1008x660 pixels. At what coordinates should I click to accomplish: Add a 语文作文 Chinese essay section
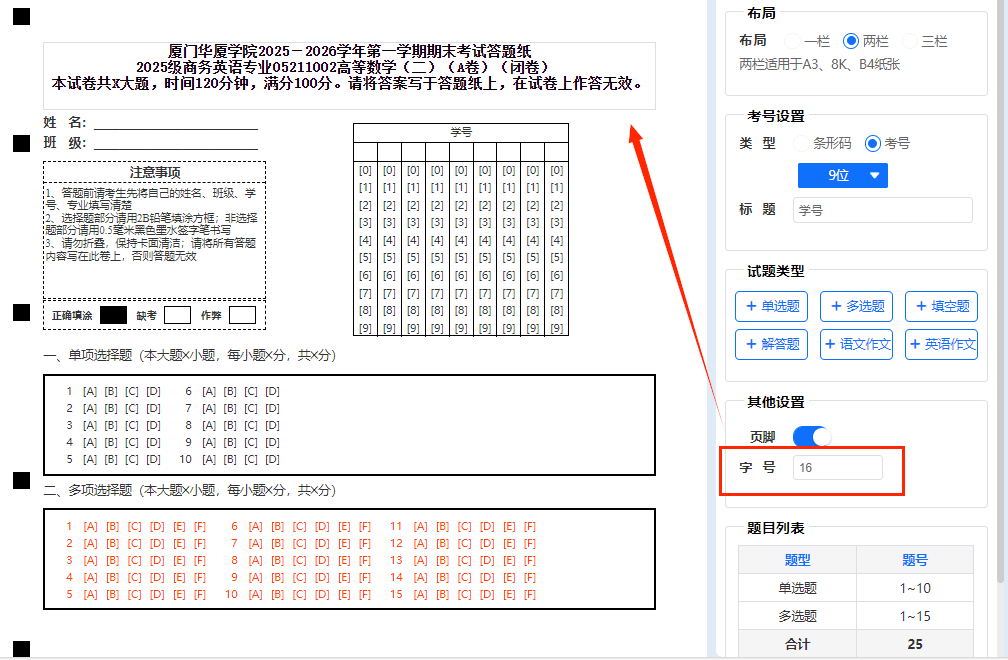tap(856, 344)
